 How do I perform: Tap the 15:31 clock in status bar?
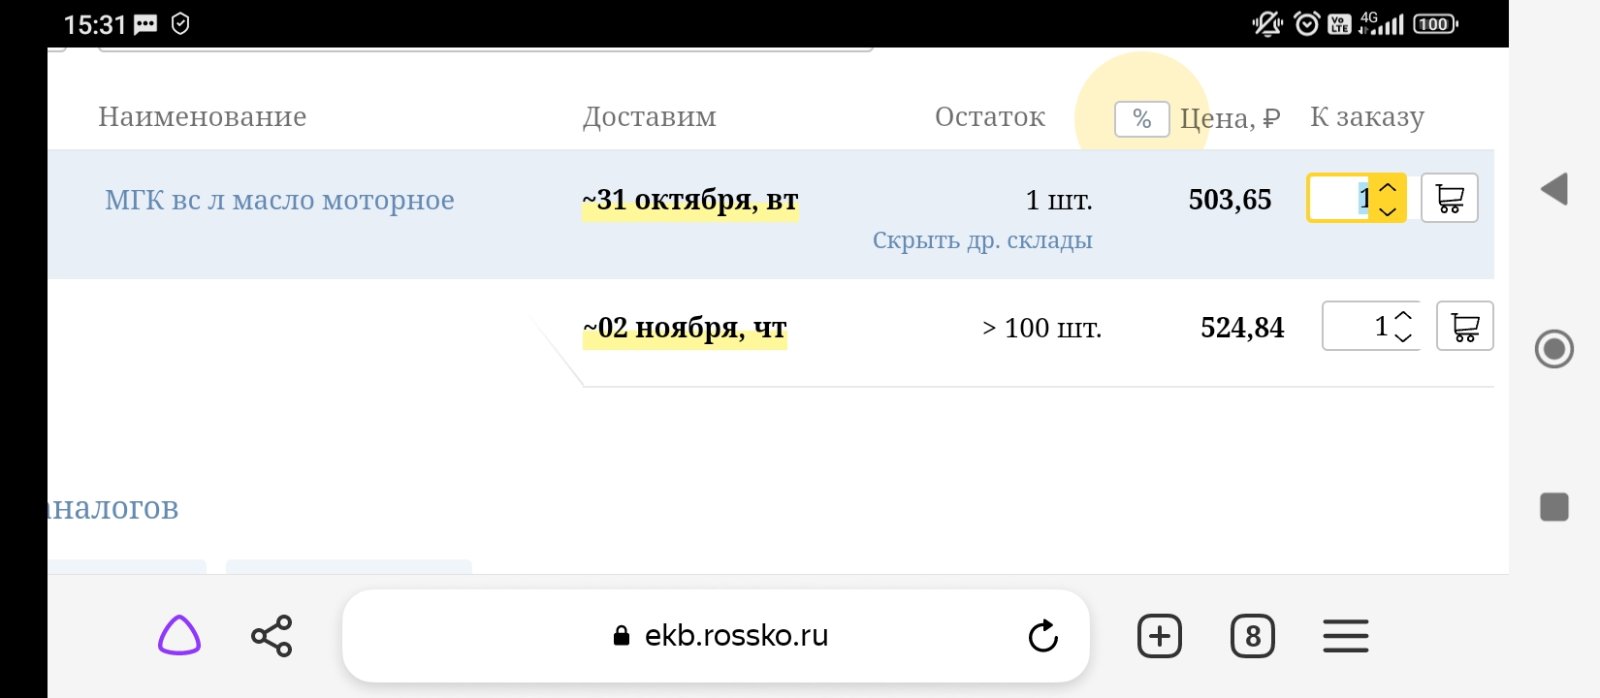tap(95, 24)
